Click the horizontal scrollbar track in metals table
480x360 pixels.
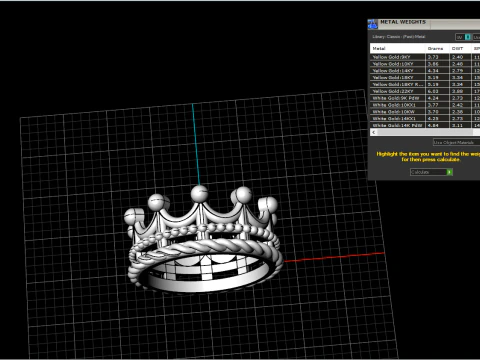[x=425, y=132]
